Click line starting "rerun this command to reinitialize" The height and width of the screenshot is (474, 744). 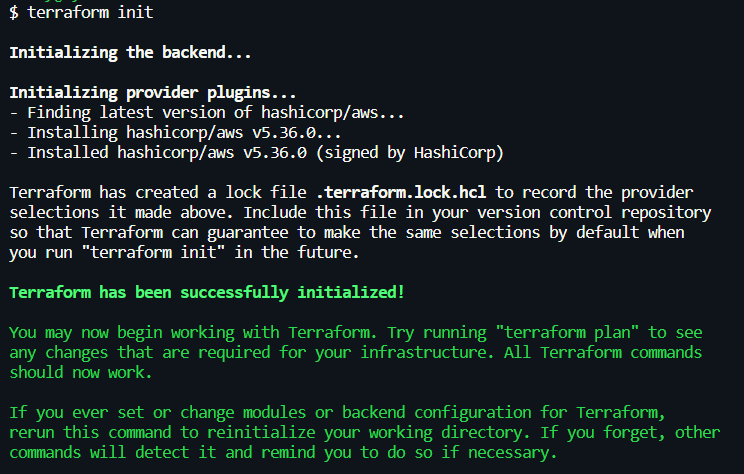coord(364,433)
